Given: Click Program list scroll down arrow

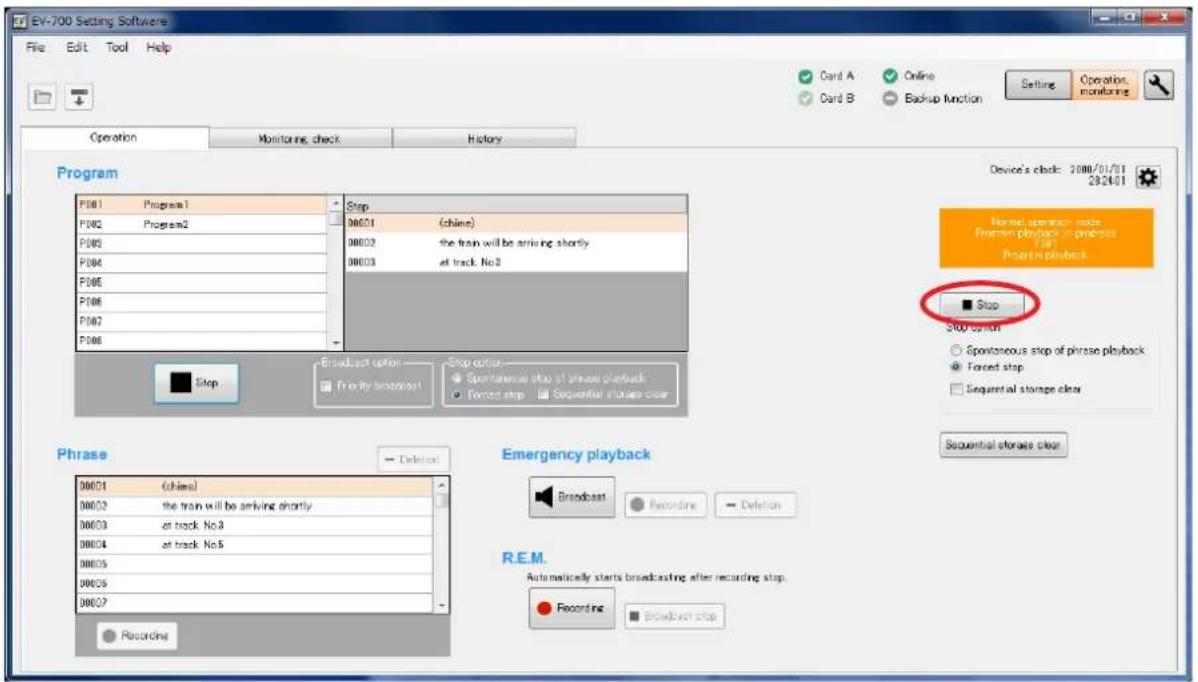Looking at the screenshot, I should pyautogui.click(x=335, y=344).
